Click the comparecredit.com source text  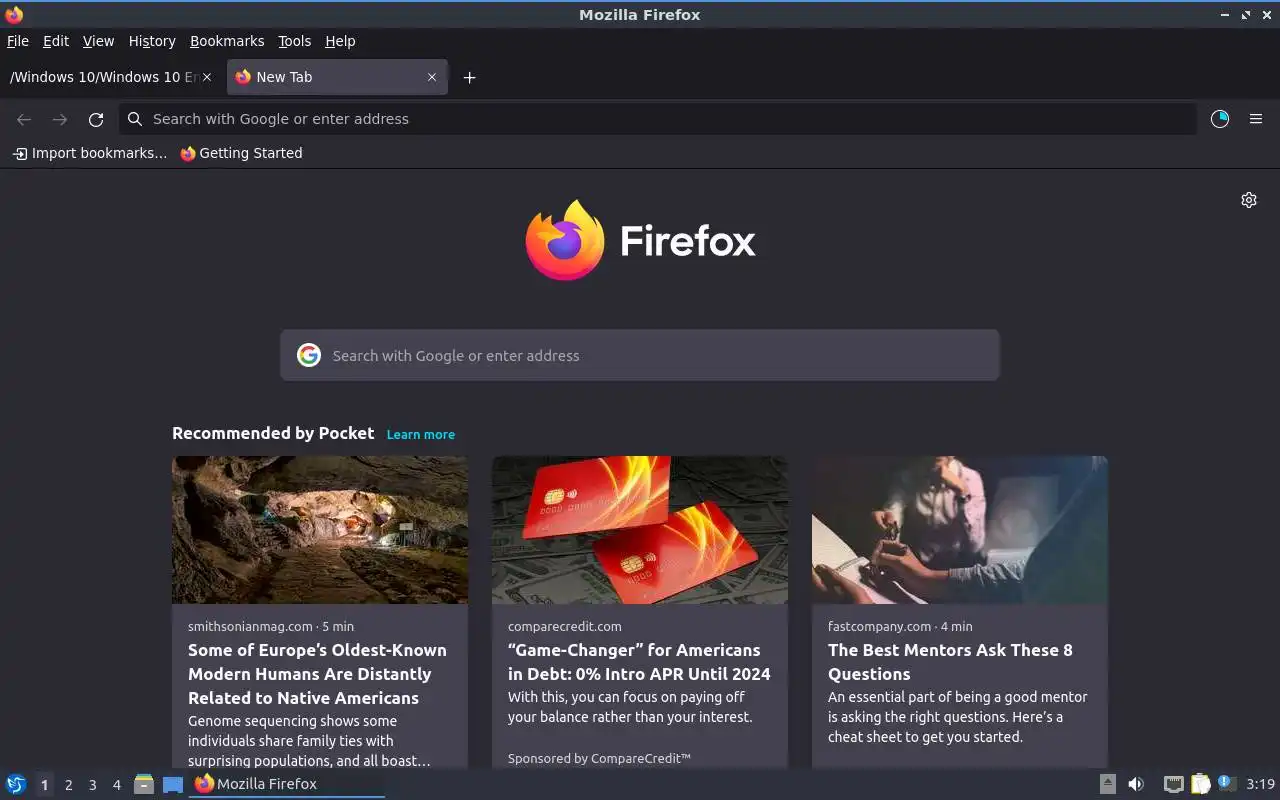click(x=564, y=626)
